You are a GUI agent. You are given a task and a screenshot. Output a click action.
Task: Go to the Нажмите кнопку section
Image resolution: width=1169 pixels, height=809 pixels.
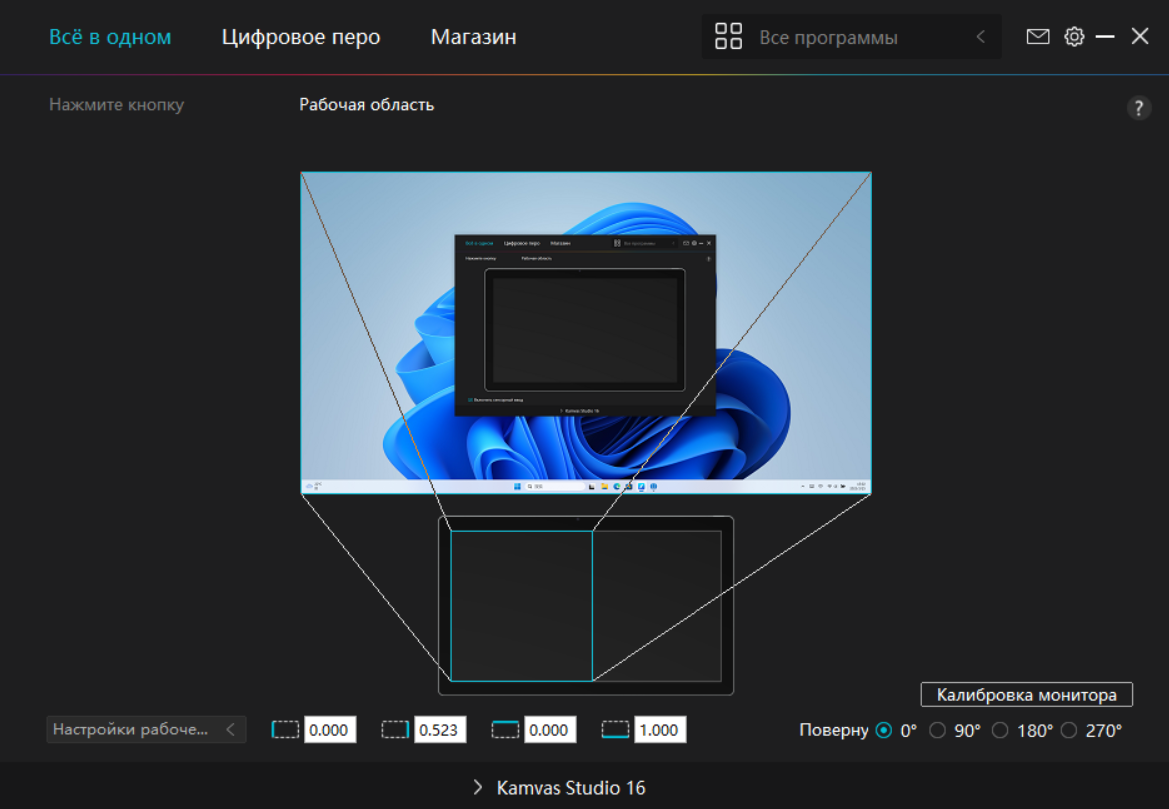pyautogui.click(x=116, y=104)
